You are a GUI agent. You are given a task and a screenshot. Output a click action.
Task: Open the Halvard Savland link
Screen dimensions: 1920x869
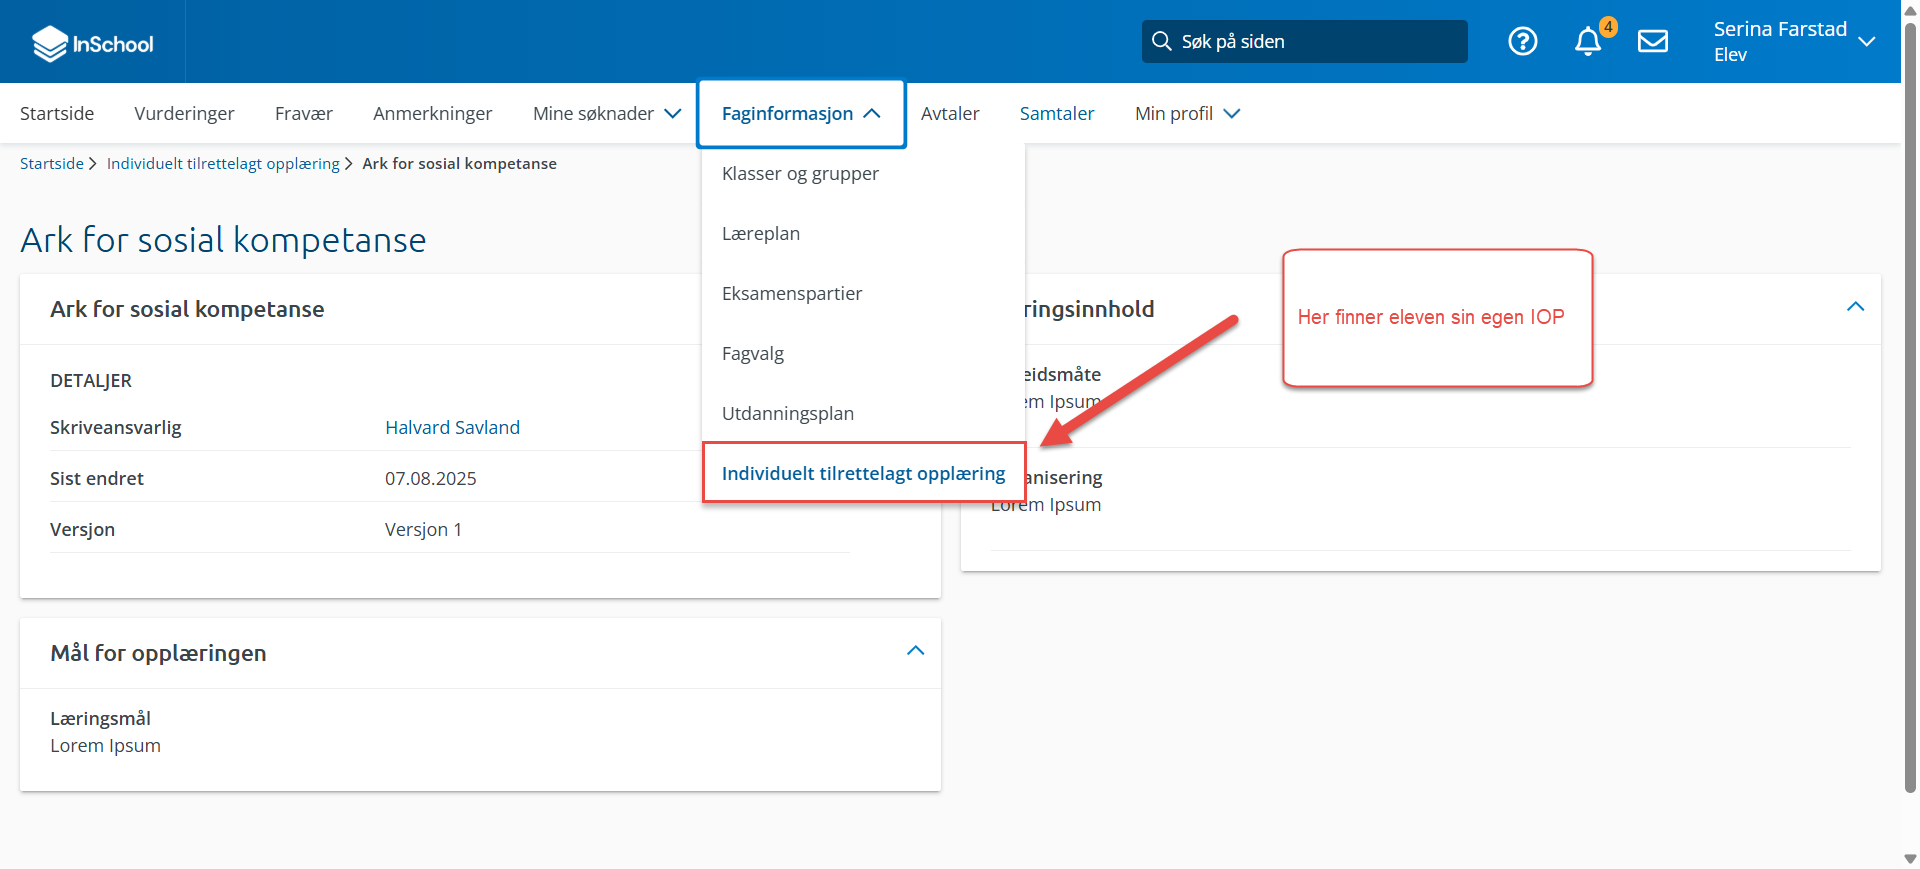[452, 427]
